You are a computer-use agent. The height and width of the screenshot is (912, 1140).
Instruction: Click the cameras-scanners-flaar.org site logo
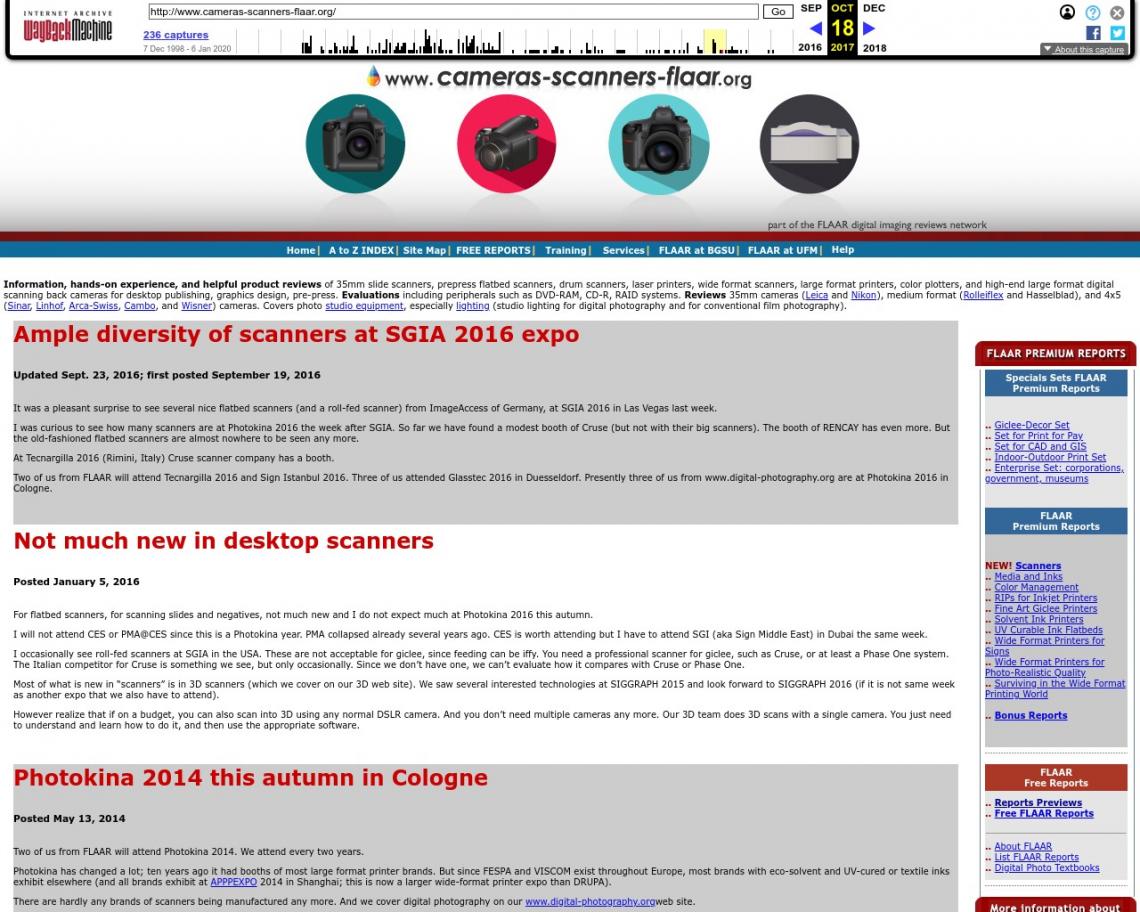click(559, 77)
